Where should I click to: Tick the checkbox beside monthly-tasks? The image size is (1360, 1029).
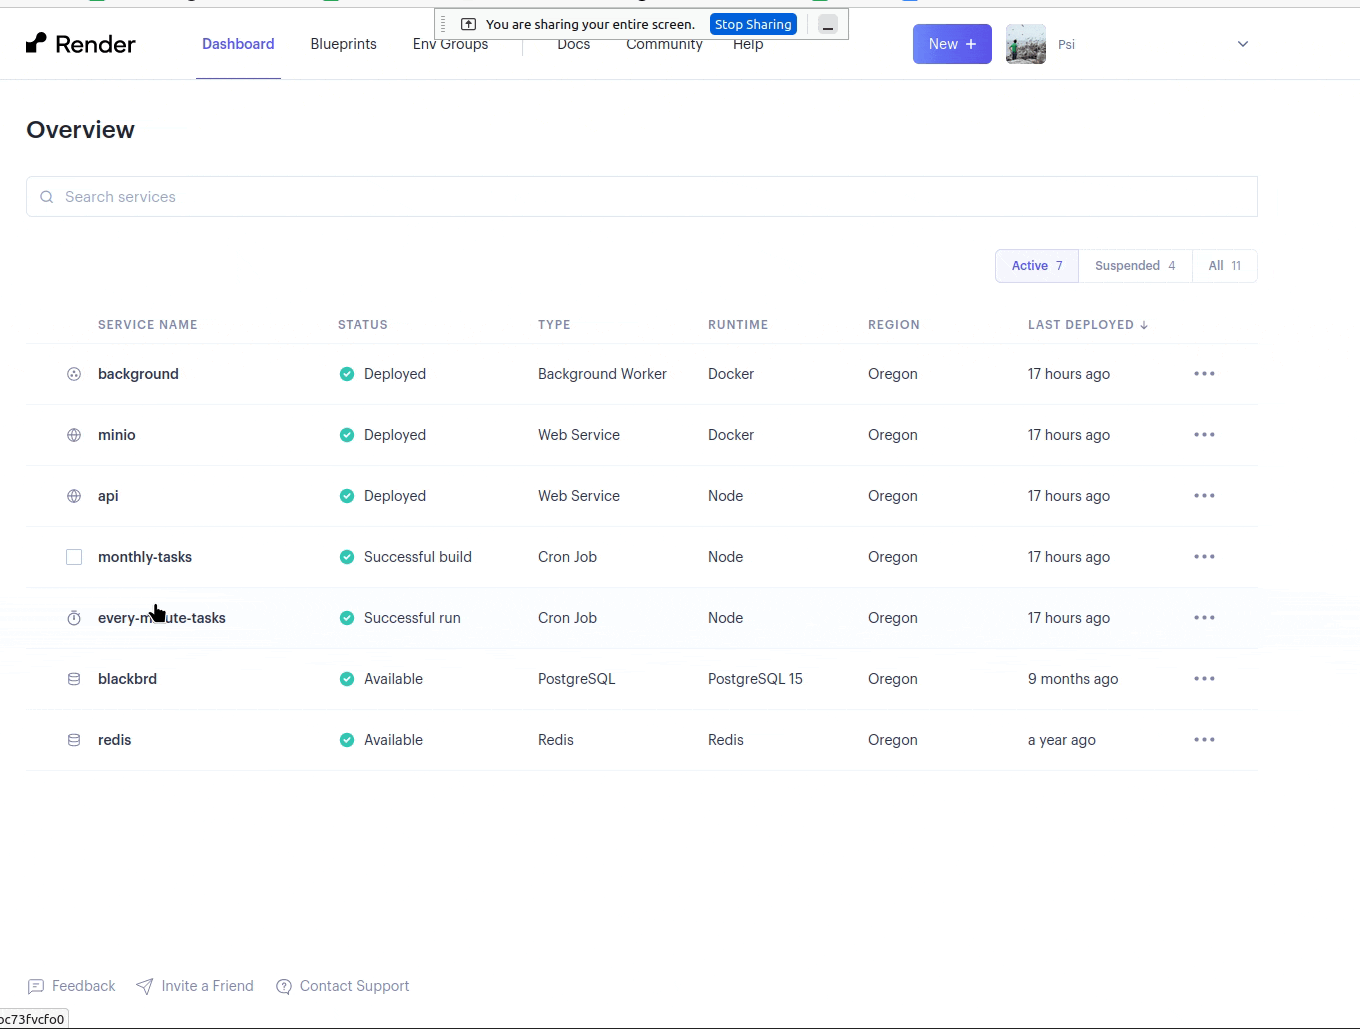coord(74,557)
